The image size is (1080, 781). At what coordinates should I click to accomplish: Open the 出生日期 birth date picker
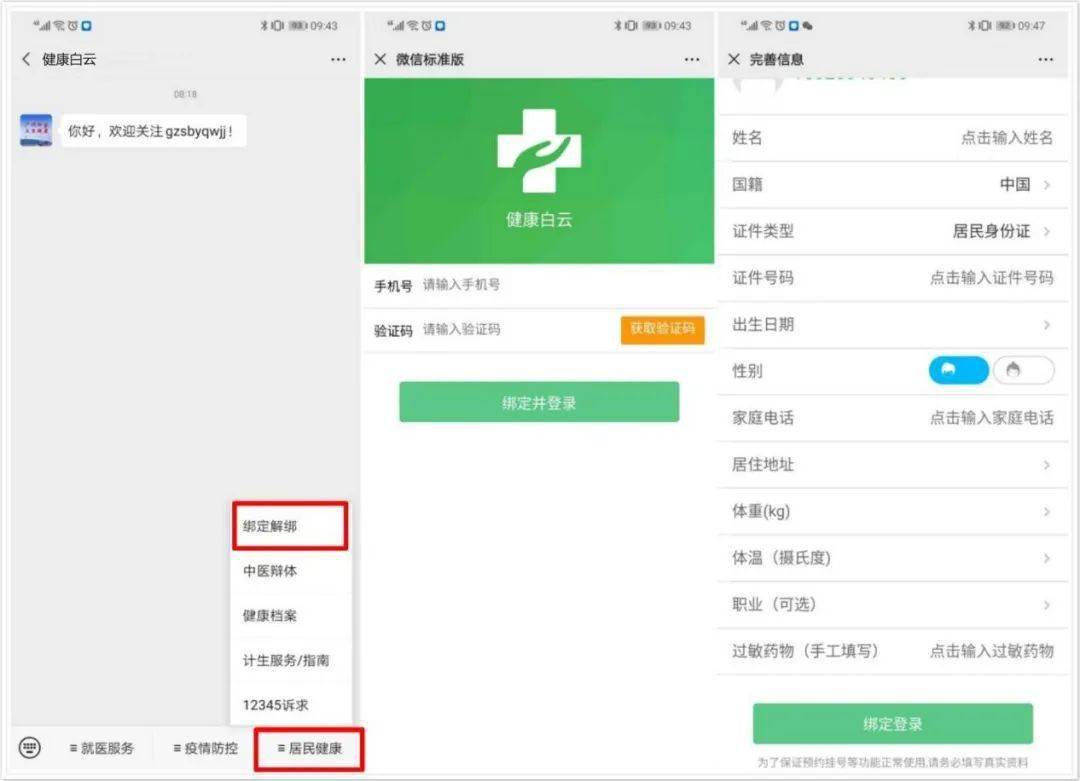click(x=1046, y=325)
